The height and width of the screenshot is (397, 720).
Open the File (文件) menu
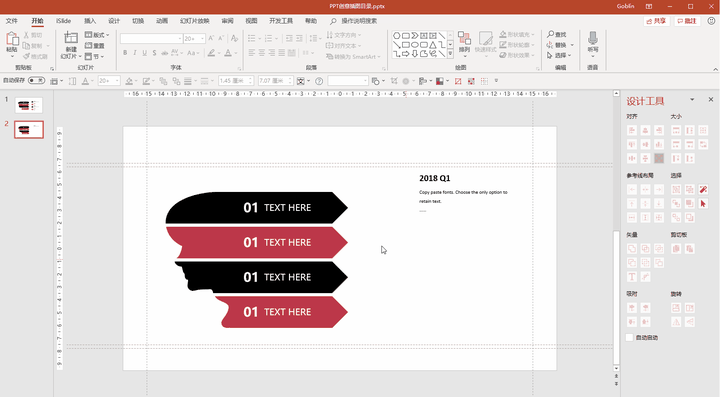(11, 21)
